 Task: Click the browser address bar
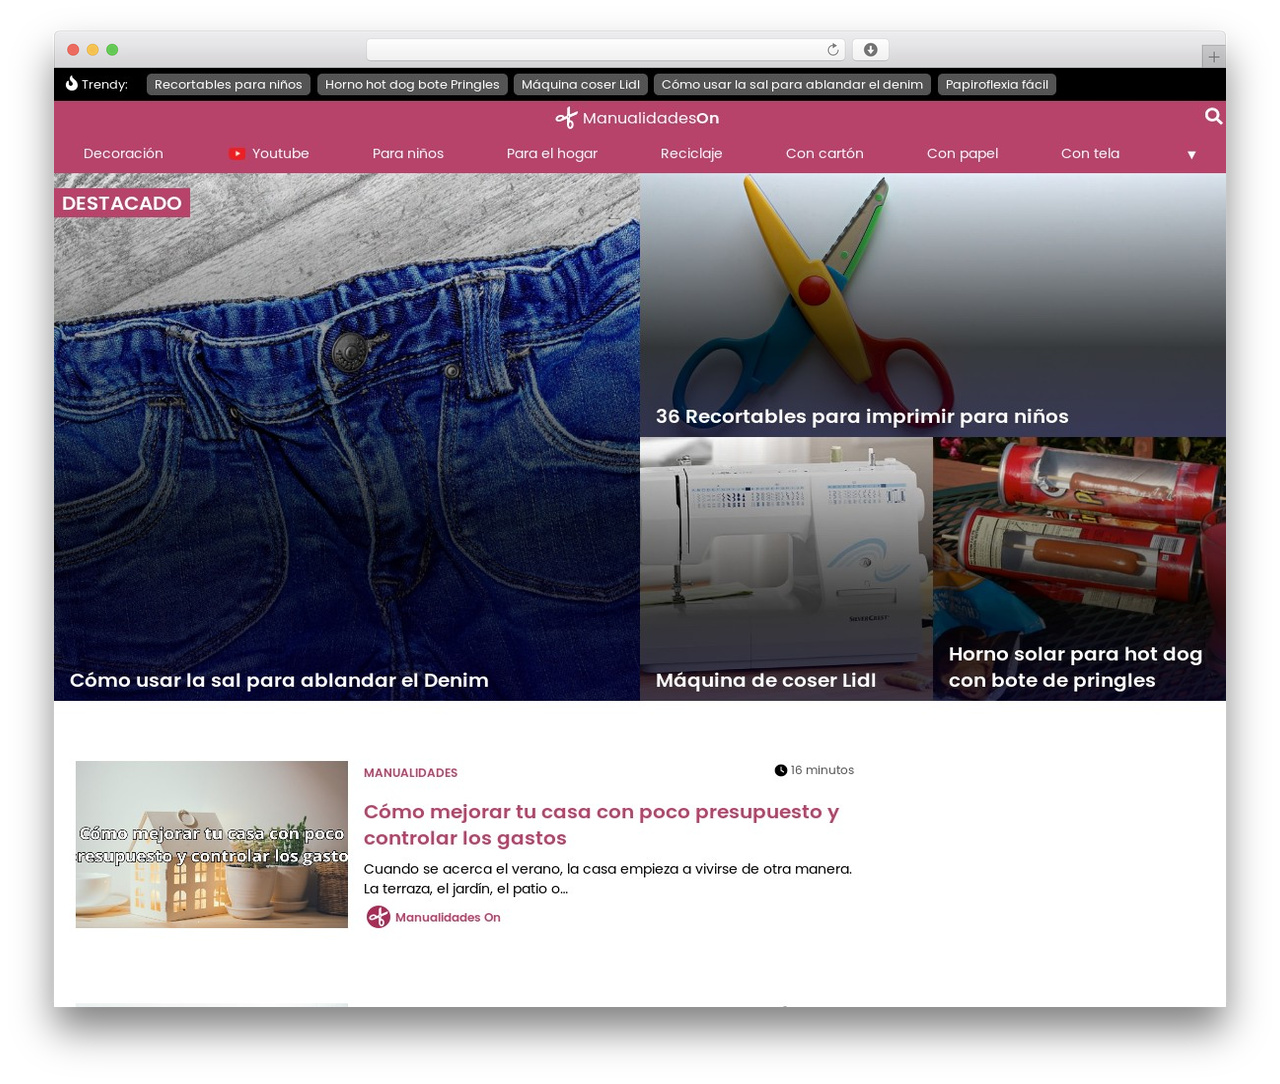coord(605,50)
